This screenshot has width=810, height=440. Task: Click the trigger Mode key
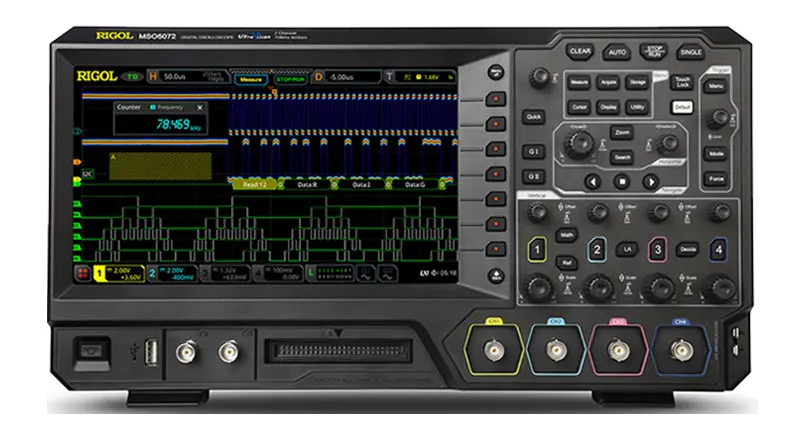click(716, 154)
